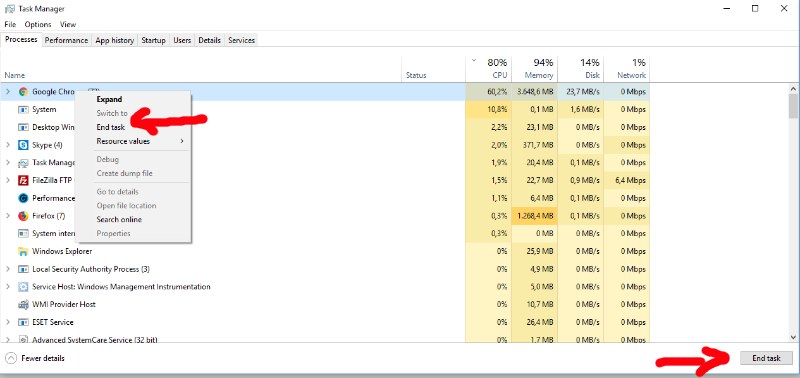Sort by the Status column header
800x378 pixels.
pos(433,69)
